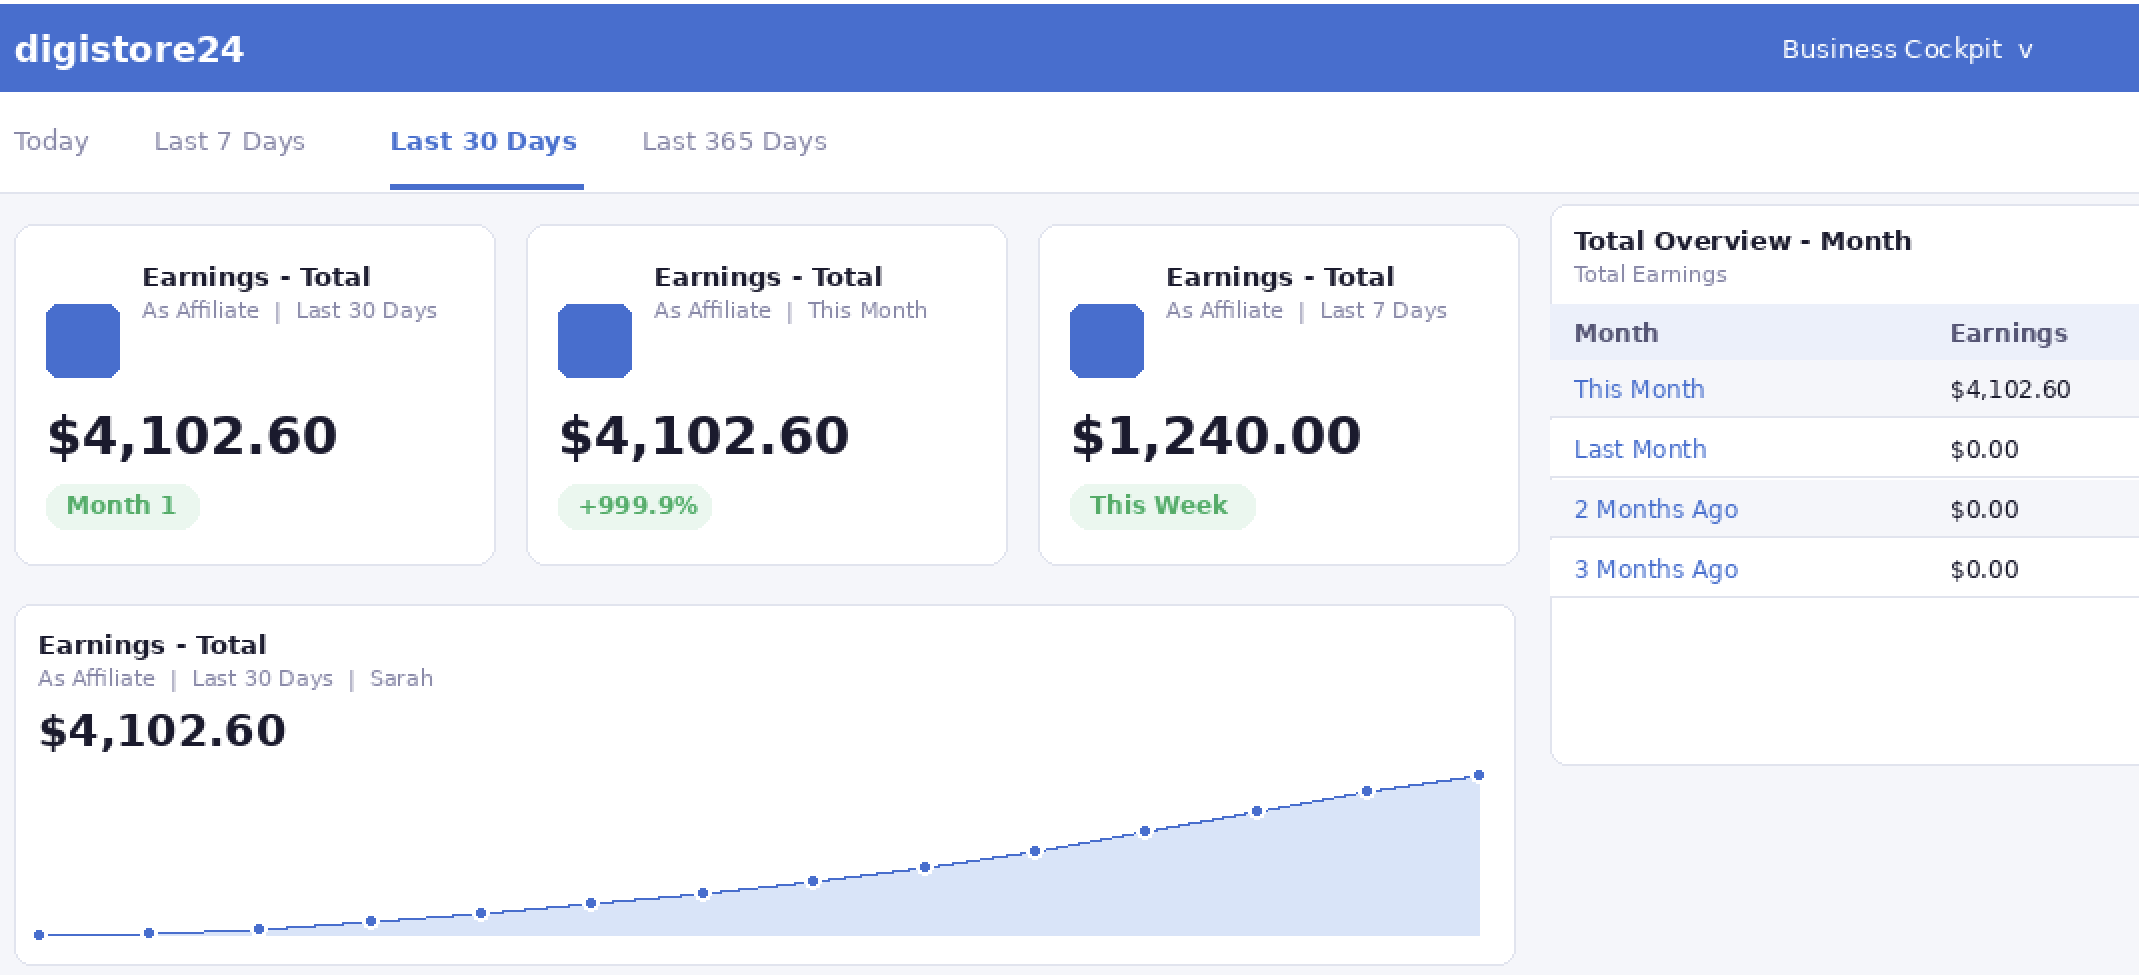Click the $4,102.60 total above the chart
The width and height of the screenshot is (2139, 975).
pos(162,731)
